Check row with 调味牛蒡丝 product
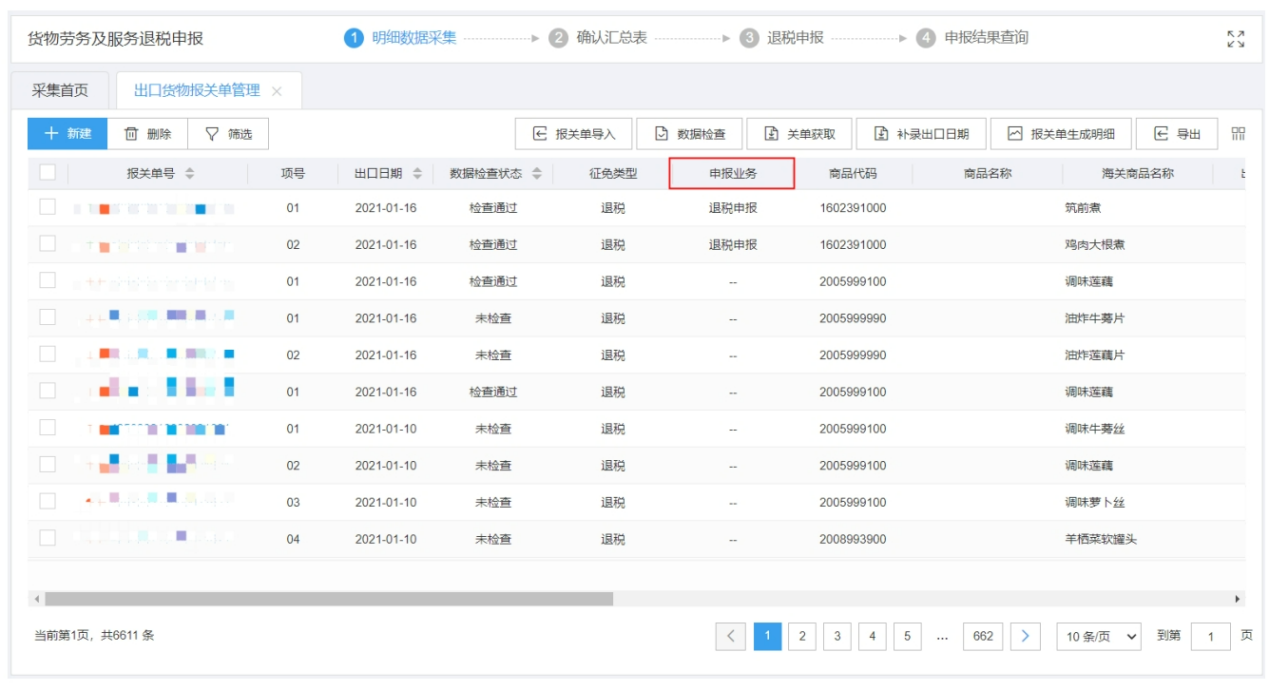The width and height of the screenshot is (1269, 690). pyautogui.click(x=47, y=428)
